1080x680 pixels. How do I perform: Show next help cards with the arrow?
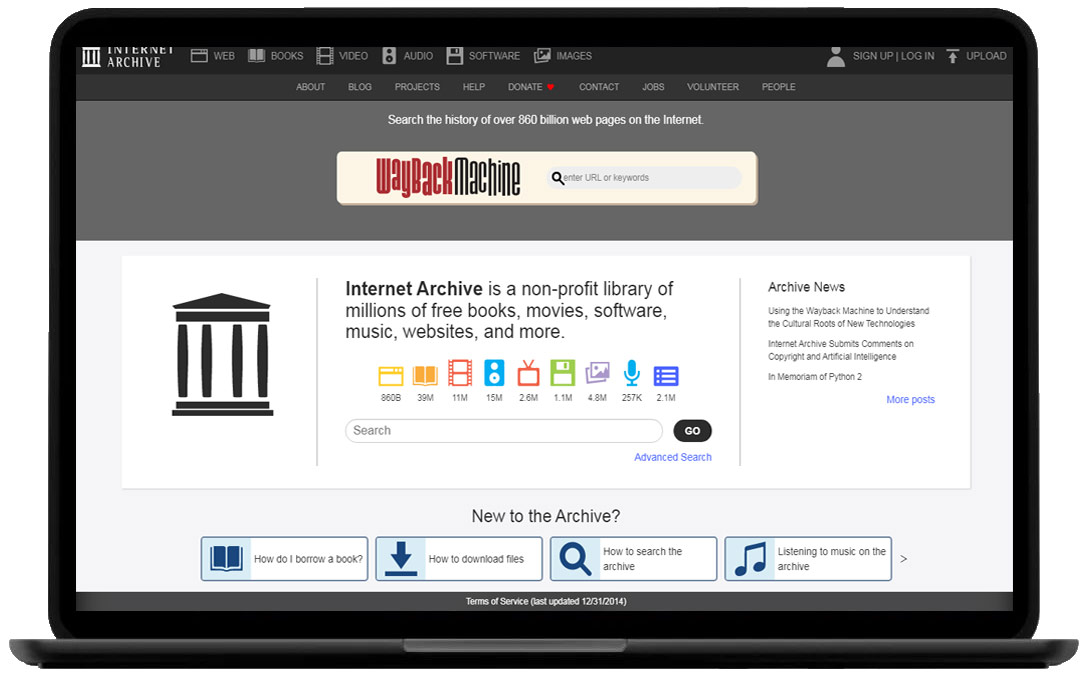tap(904, 559)
